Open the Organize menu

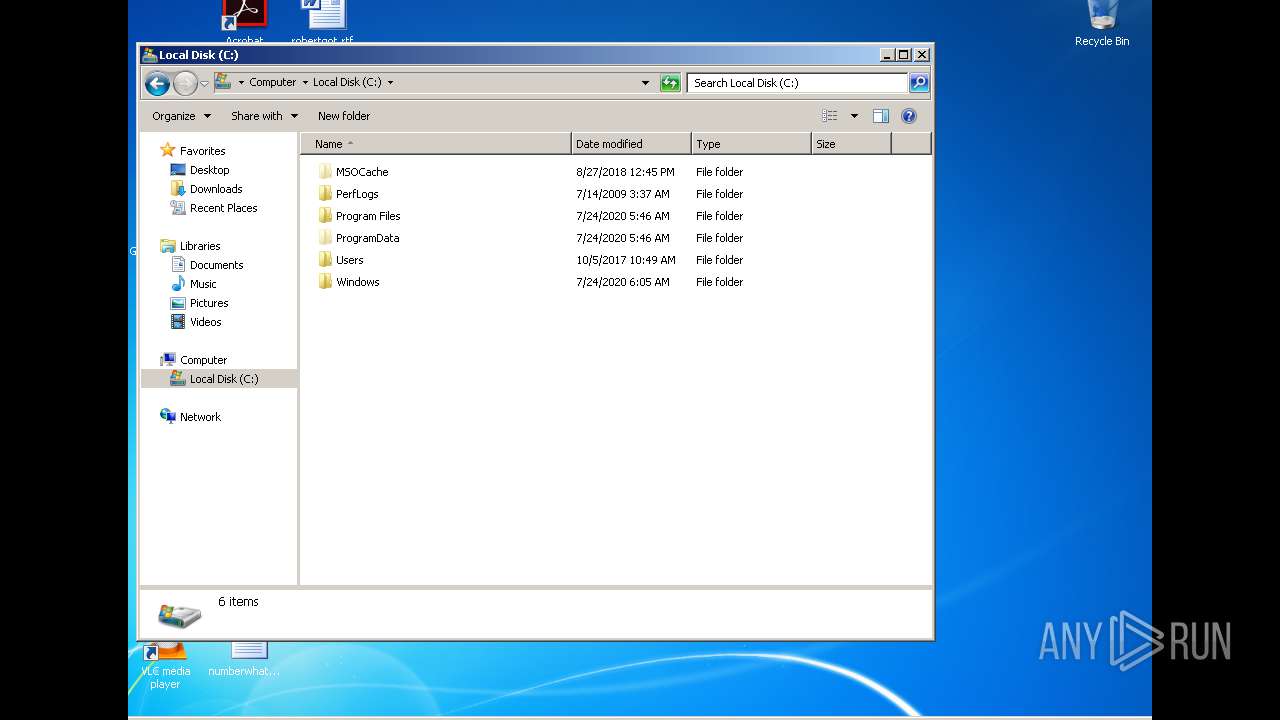(182, 116)
